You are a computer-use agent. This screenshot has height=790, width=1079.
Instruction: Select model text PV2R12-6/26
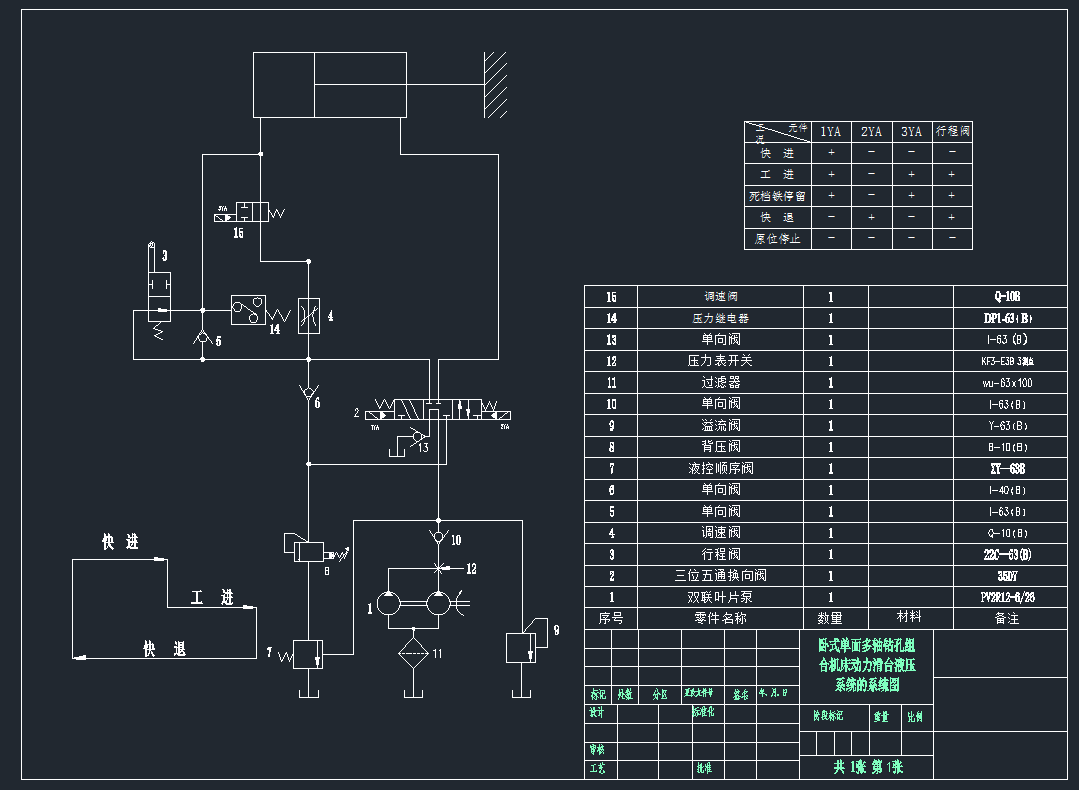(x=1007, y=597)
